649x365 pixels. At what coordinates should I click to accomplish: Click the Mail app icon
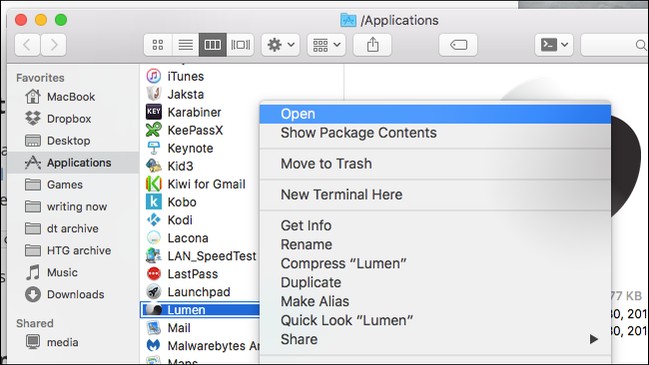point(154,328)
